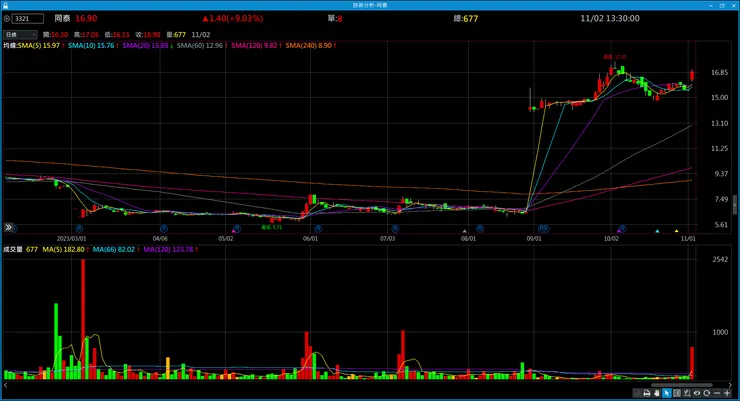Activate the arrow pointer tool
The image size is (740, 401).
tap(667, 393)
